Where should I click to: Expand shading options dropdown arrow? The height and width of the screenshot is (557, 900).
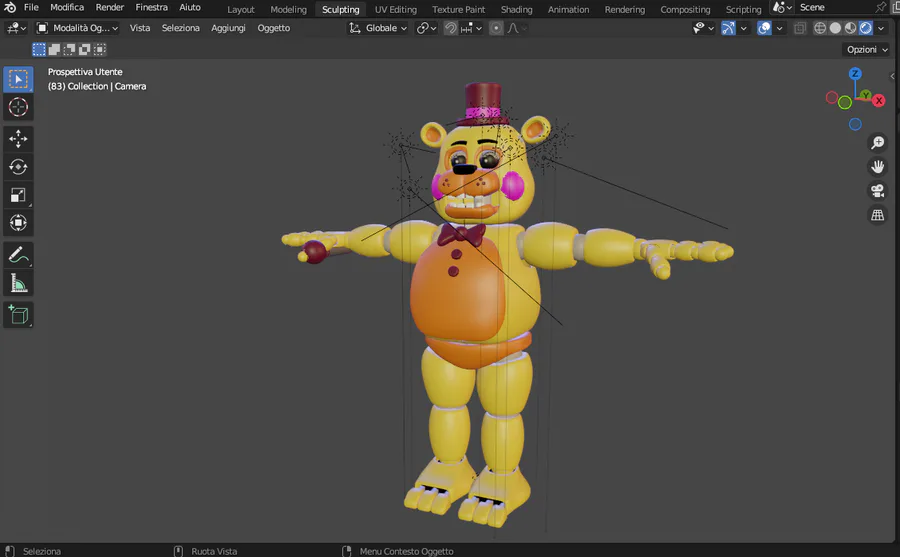click(x=881, y=28)
